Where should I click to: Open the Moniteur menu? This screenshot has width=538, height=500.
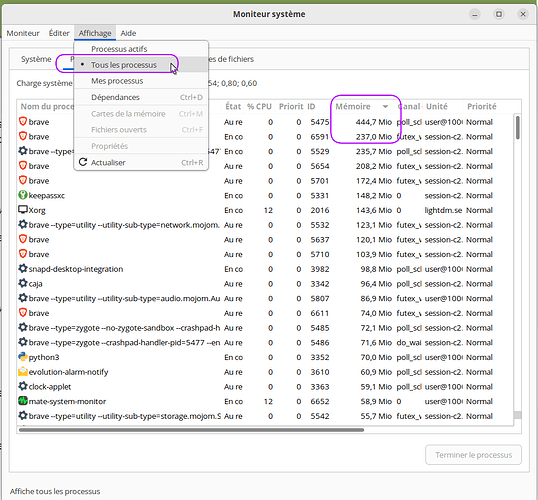pyautogui.click(x=23, y=33)
